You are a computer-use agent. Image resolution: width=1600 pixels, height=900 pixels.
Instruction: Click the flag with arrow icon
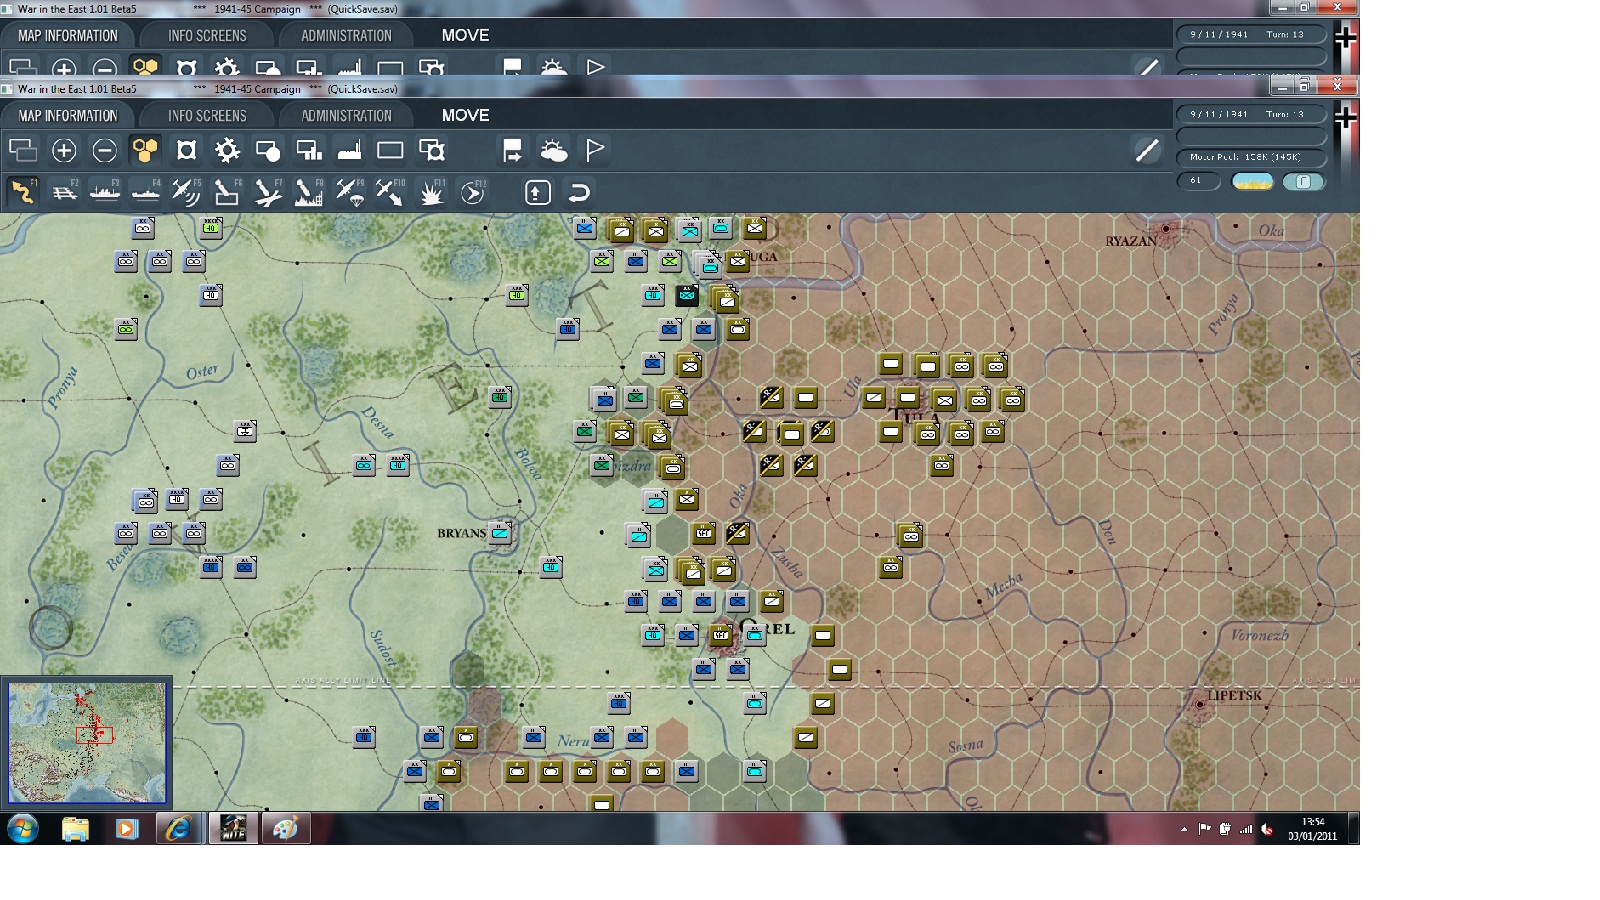click(x=512, y=150)
